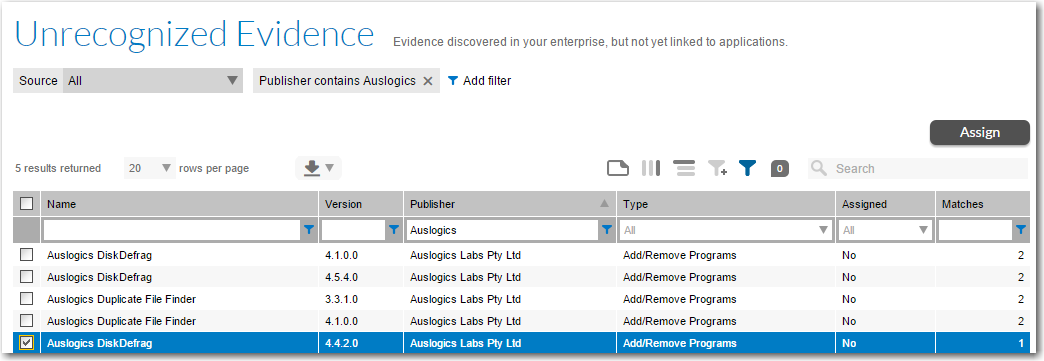Click the magnifier icon in the search box
This screenshot has height=361, width=1044.
[x=819, y=169]
